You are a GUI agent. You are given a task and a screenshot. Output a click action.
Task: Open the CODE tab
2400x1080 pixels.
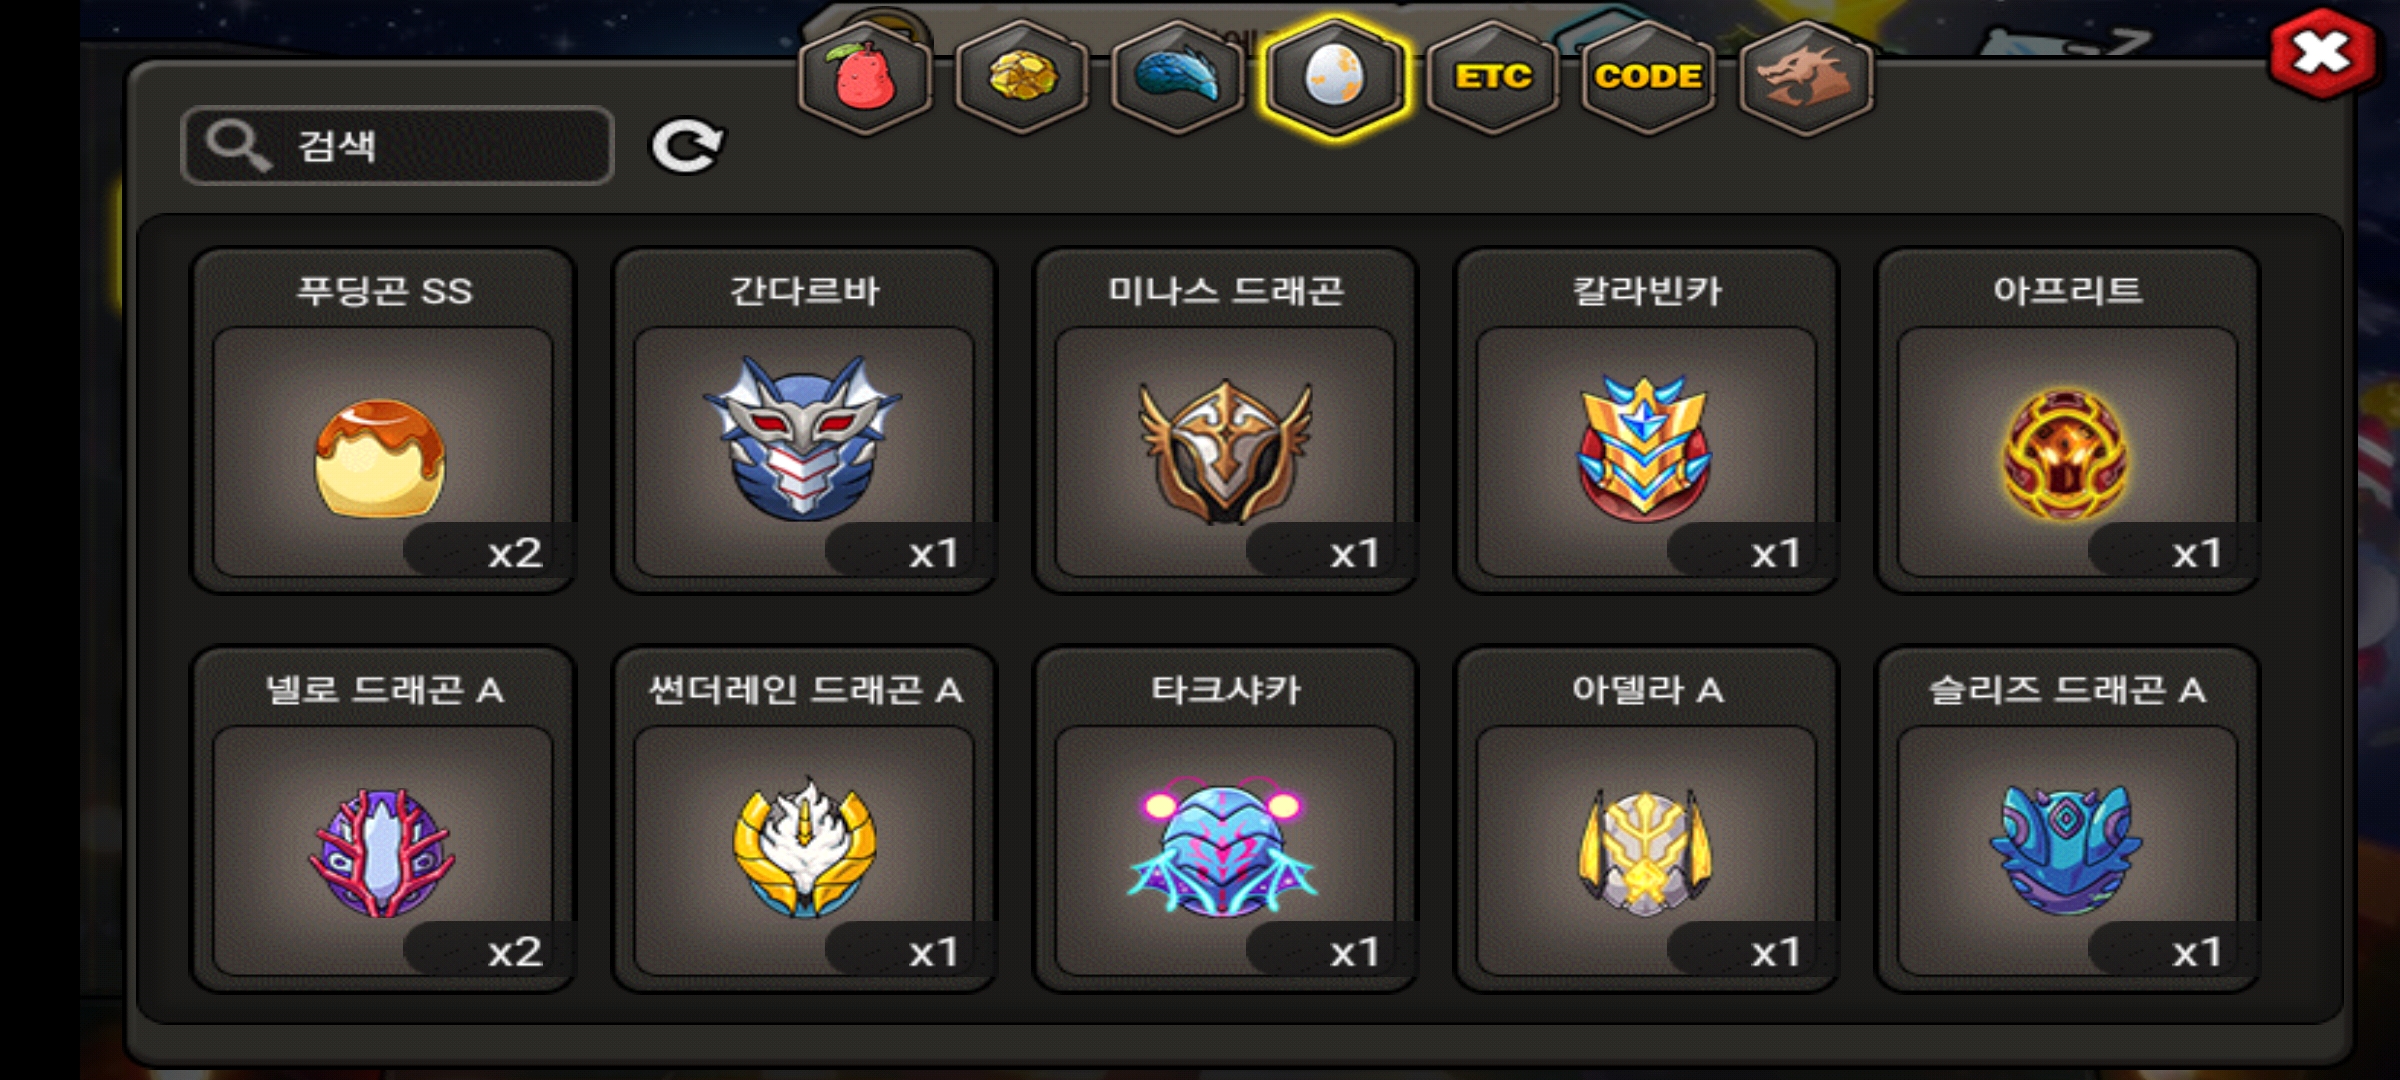pos(1648,78)
